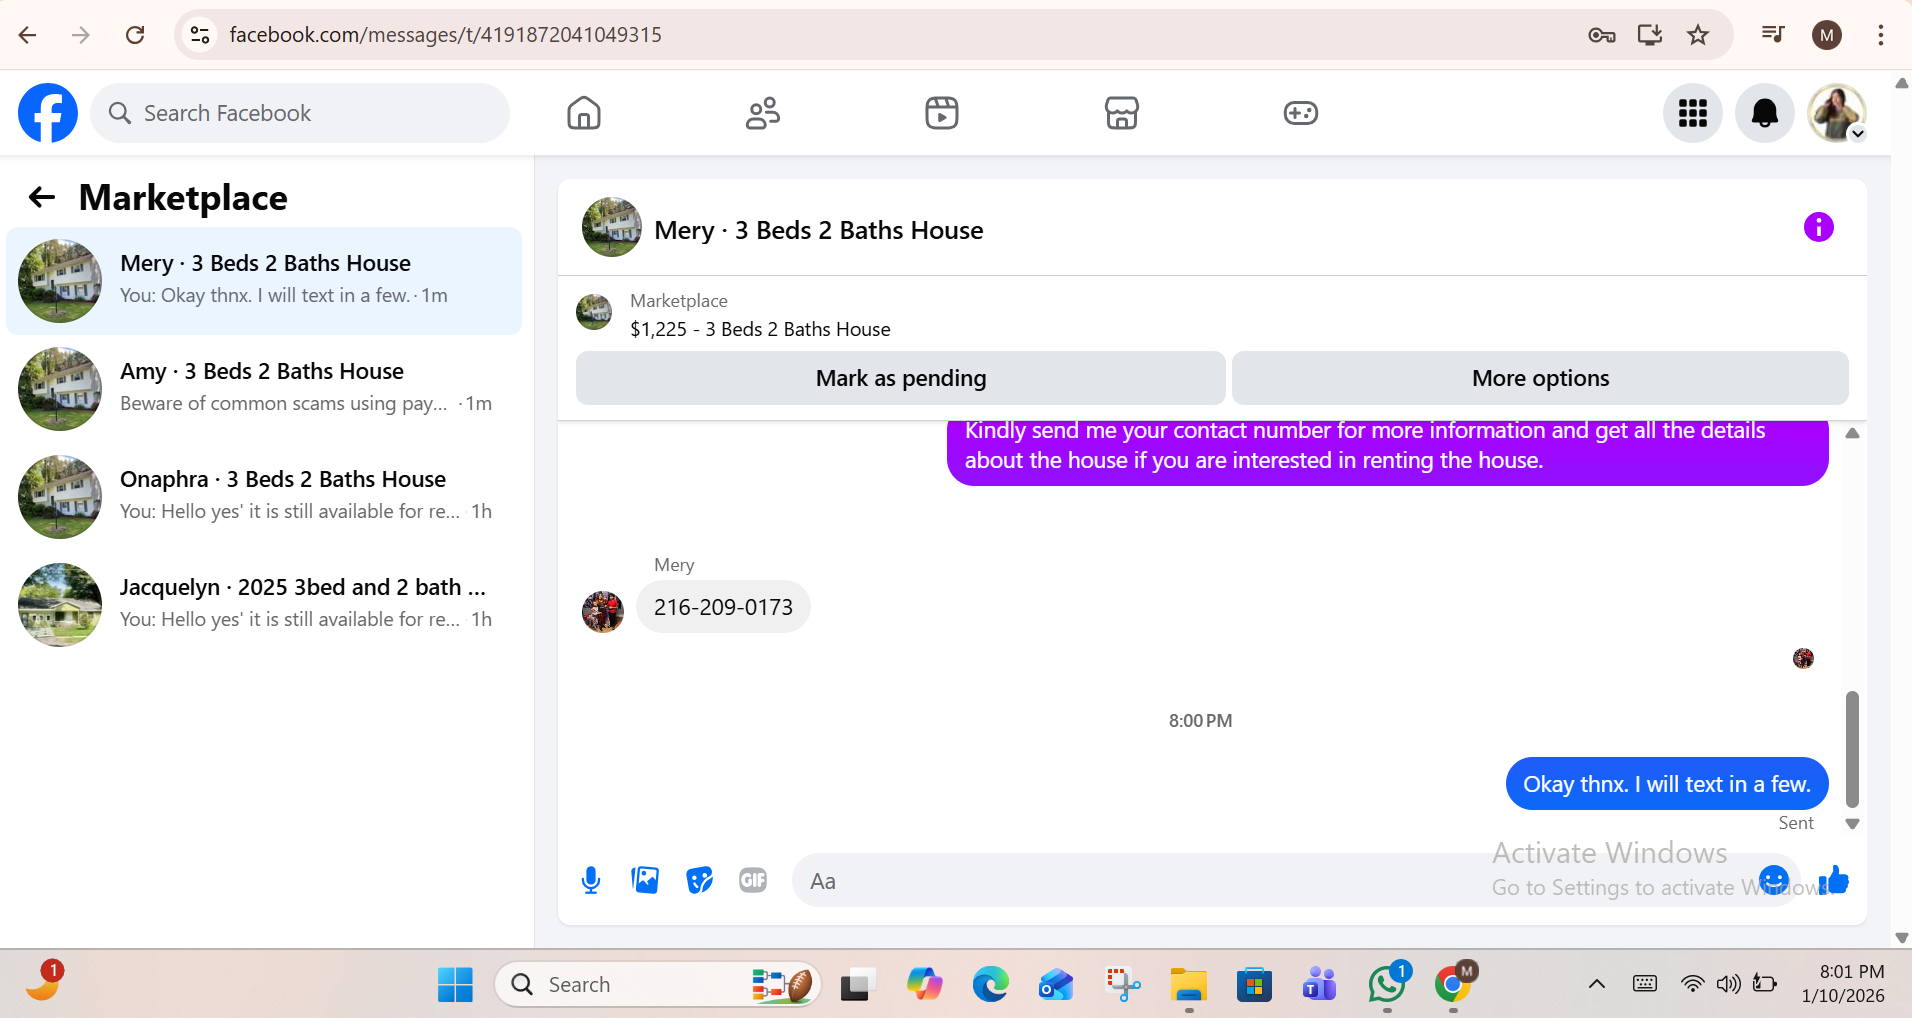
Task: Click the facebook.com address bar URL
Action: coord(445,35)
